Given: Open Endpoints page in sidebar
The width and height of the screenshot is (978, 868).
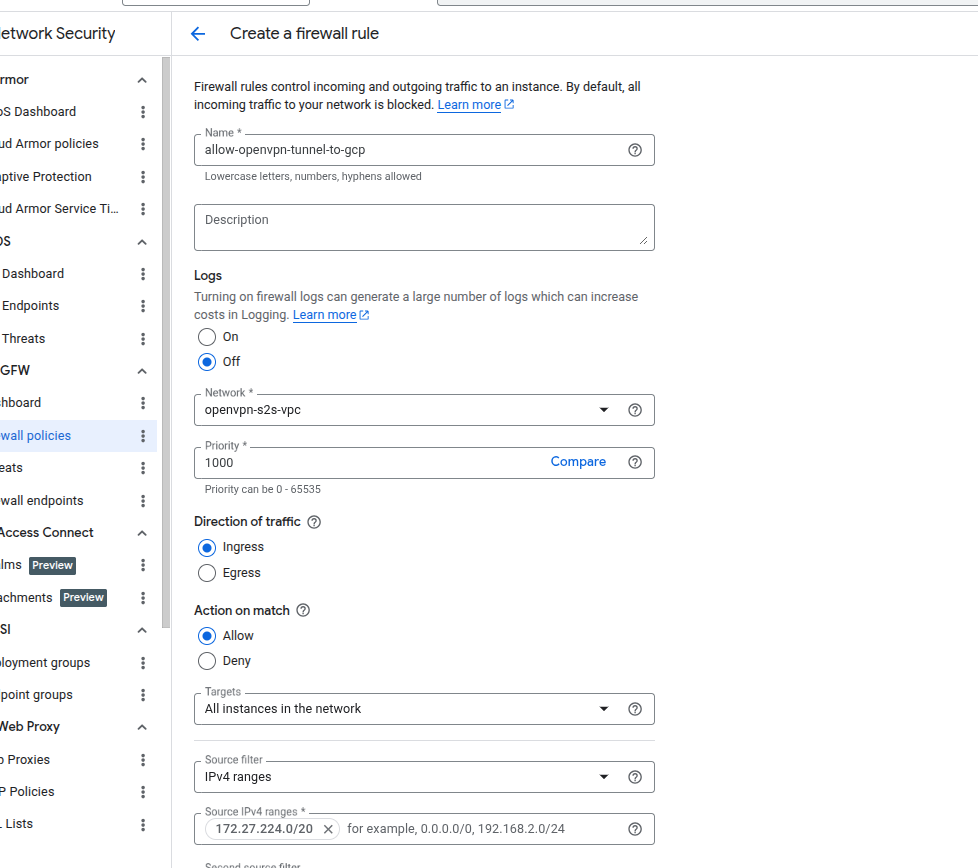Looking at the screenshot, I should click(x=31, y=306).
